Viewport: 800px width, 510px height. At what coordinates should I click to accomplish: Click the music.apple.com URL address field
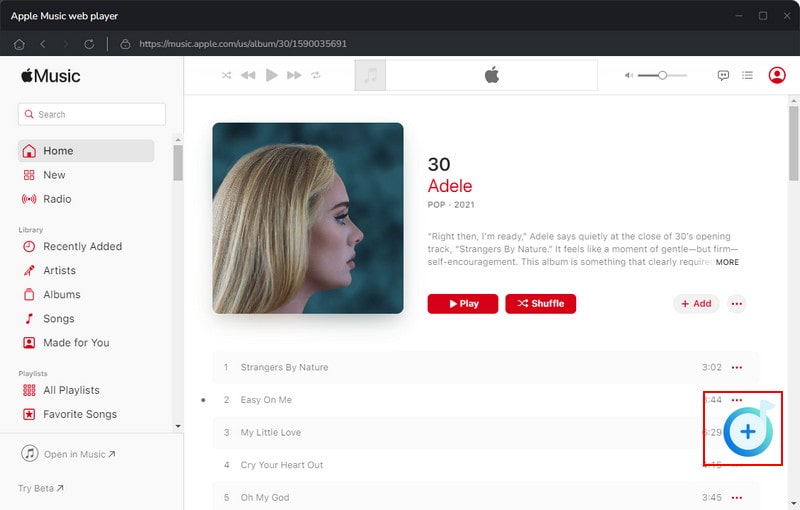[x=243, y=44]
